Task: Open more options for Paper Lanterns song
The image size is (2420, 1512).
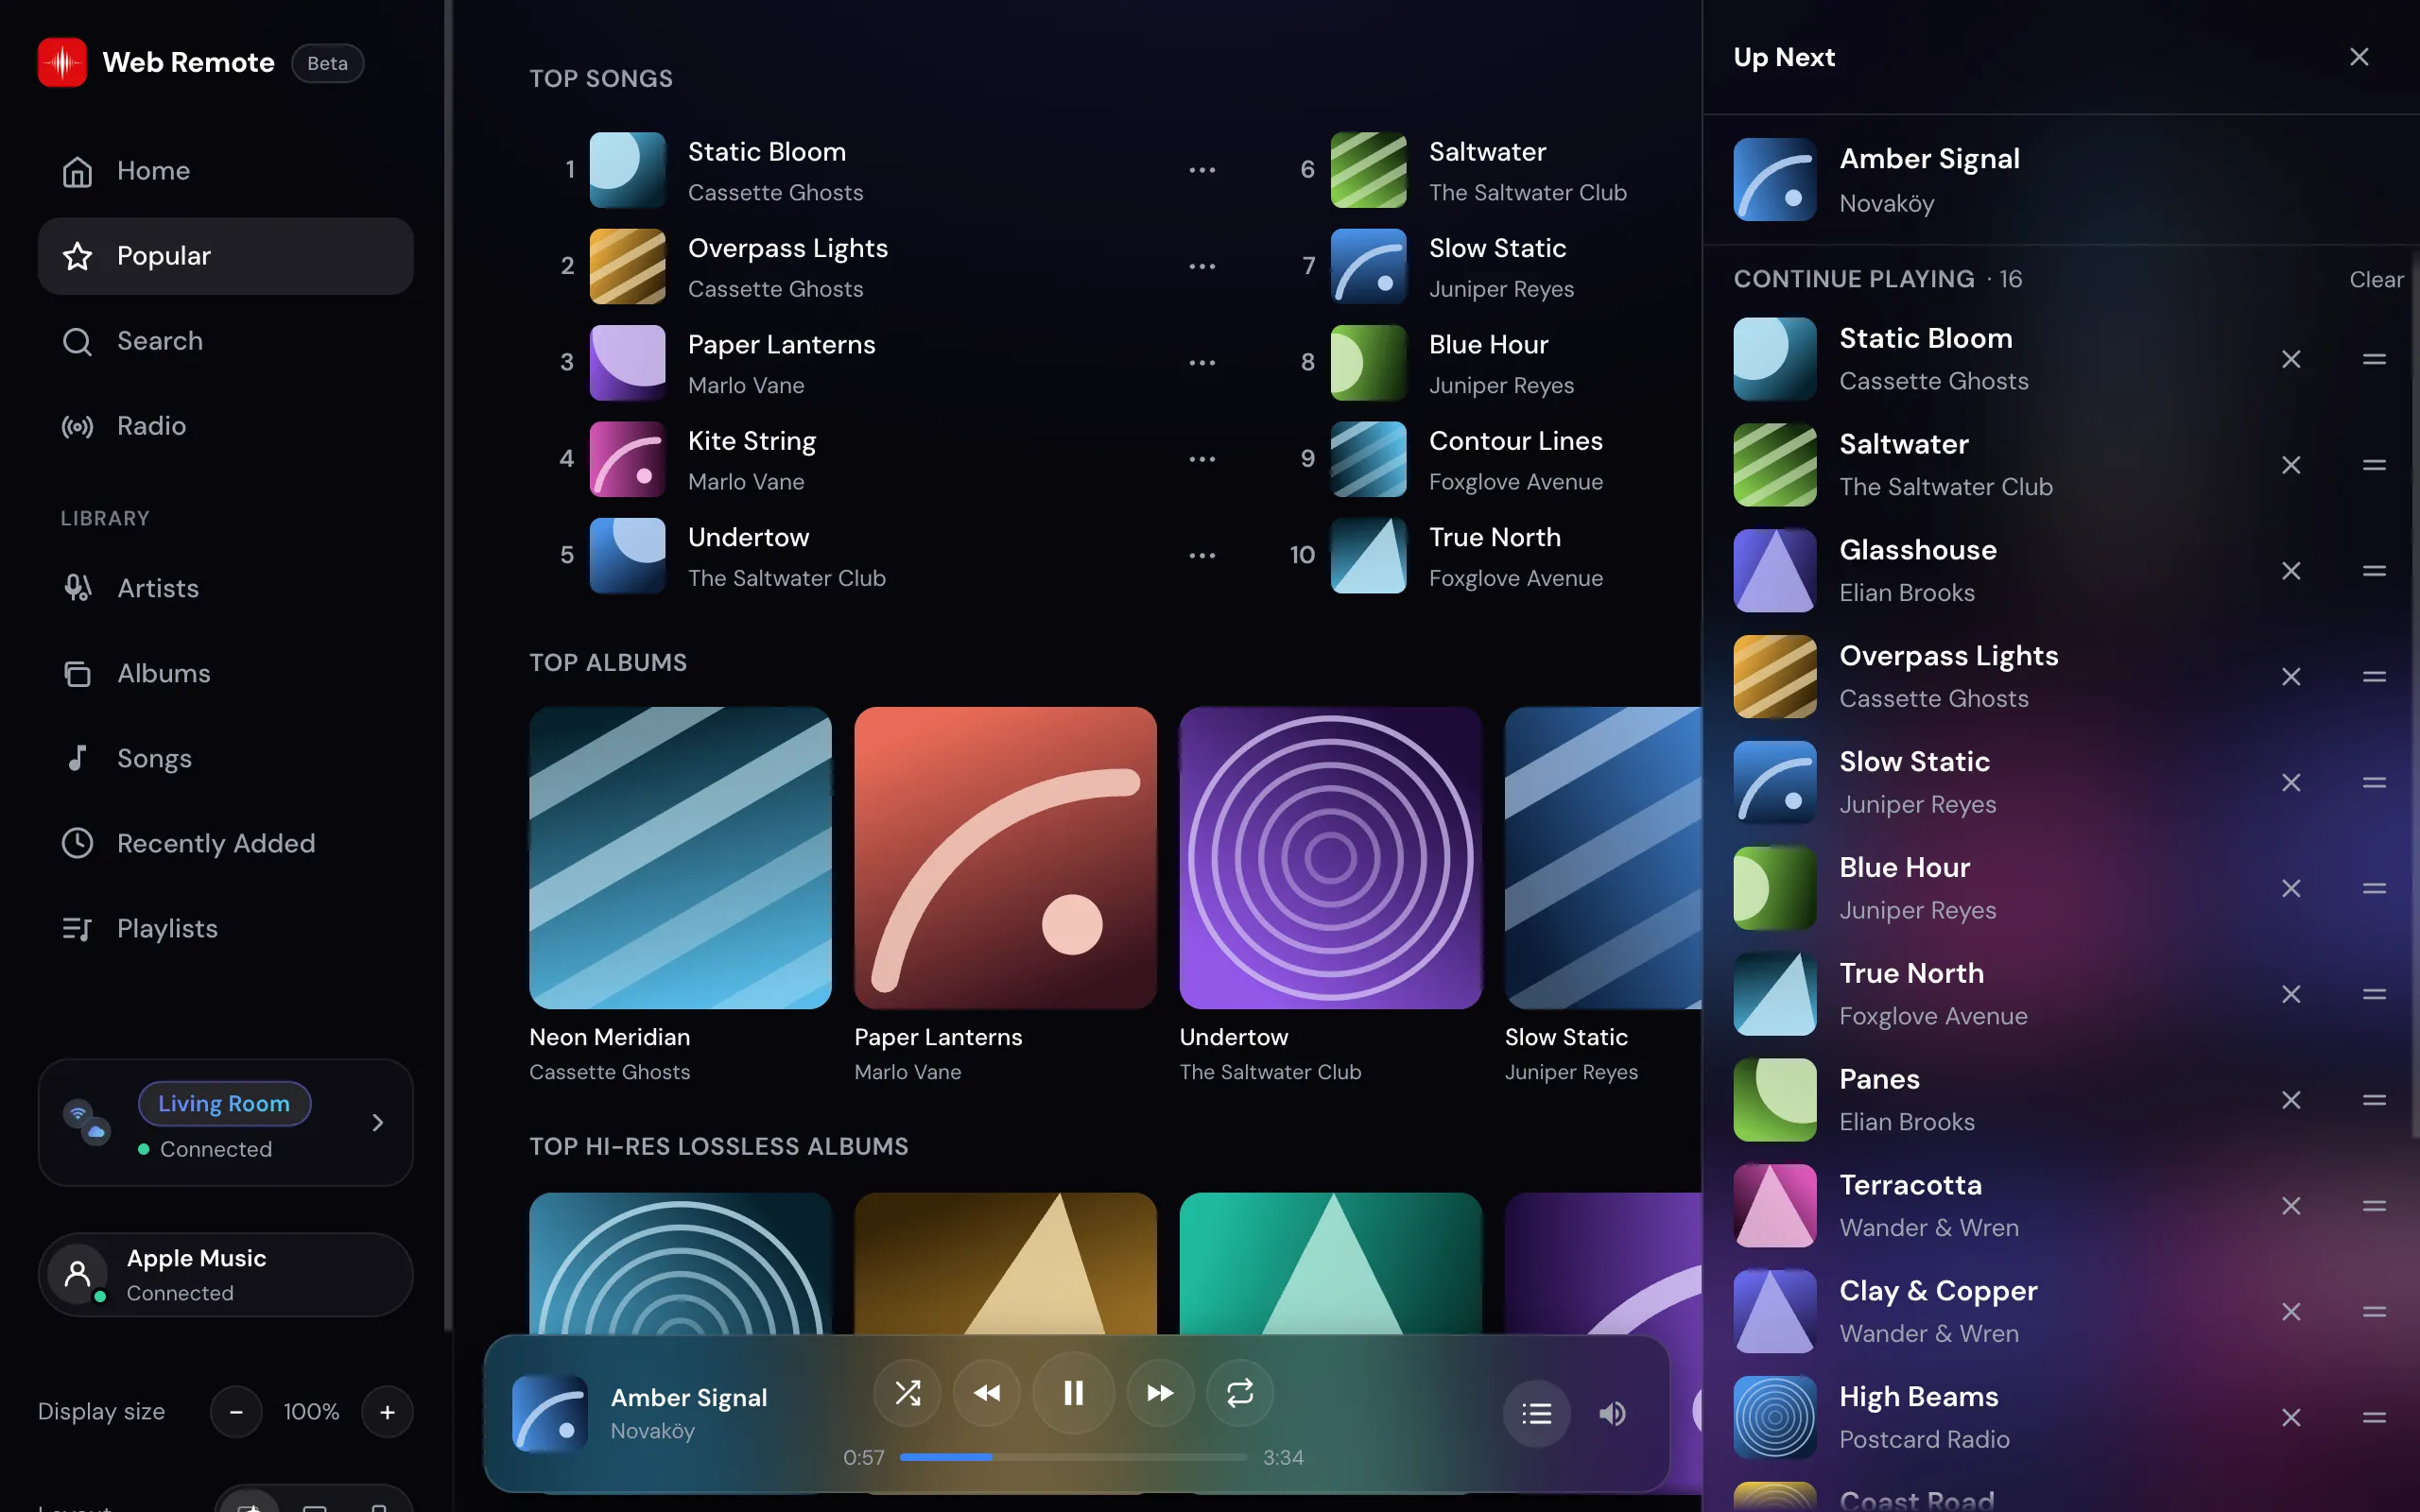Action: [1202, 363]
